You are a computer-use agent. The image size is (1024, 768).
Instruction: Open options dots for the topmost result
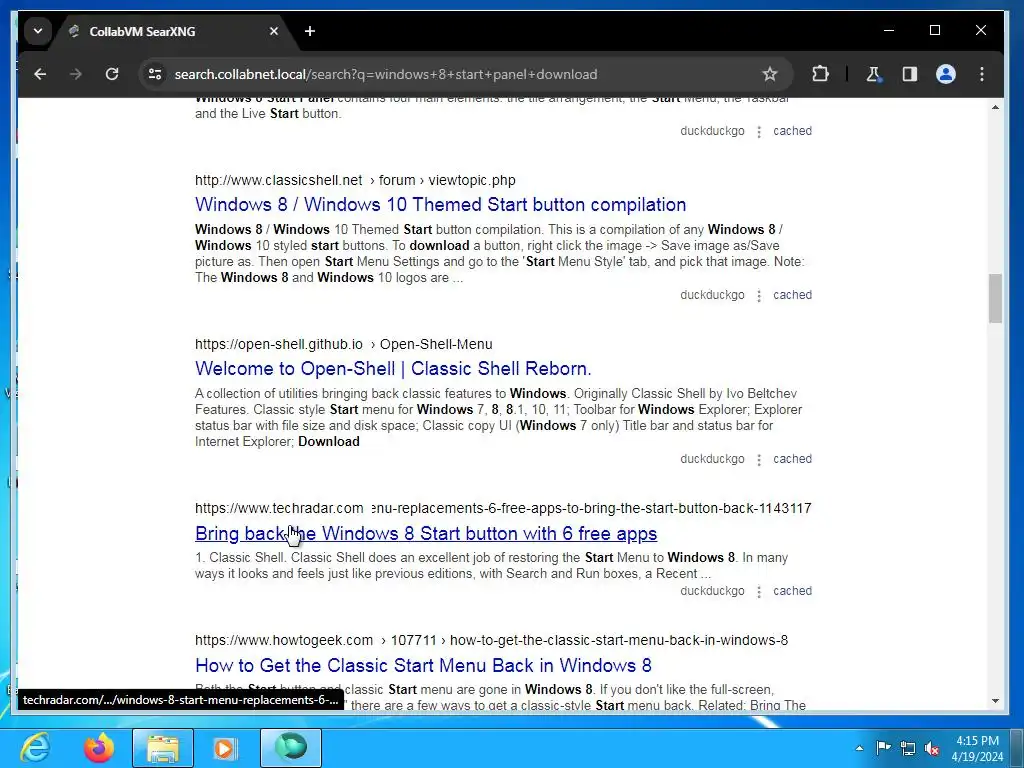coord(759,132)
